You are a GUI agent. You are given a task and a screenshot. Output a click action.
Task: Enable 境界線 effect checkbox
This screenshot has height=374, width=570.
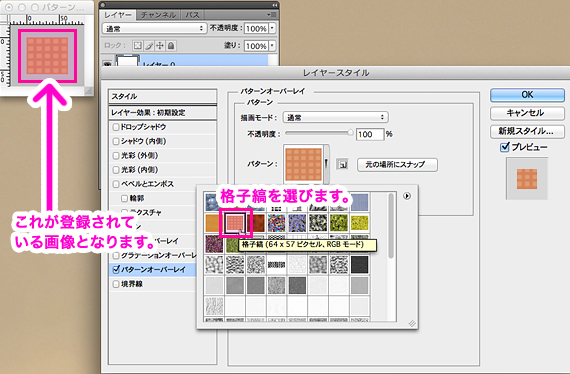[x=116, y=284]
